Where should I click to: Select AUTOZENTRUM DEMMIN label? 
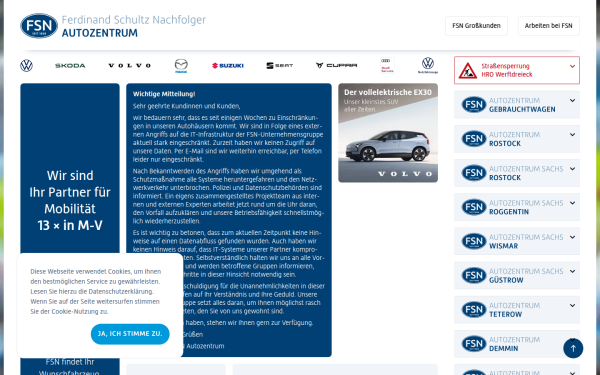tap(514, 344)
